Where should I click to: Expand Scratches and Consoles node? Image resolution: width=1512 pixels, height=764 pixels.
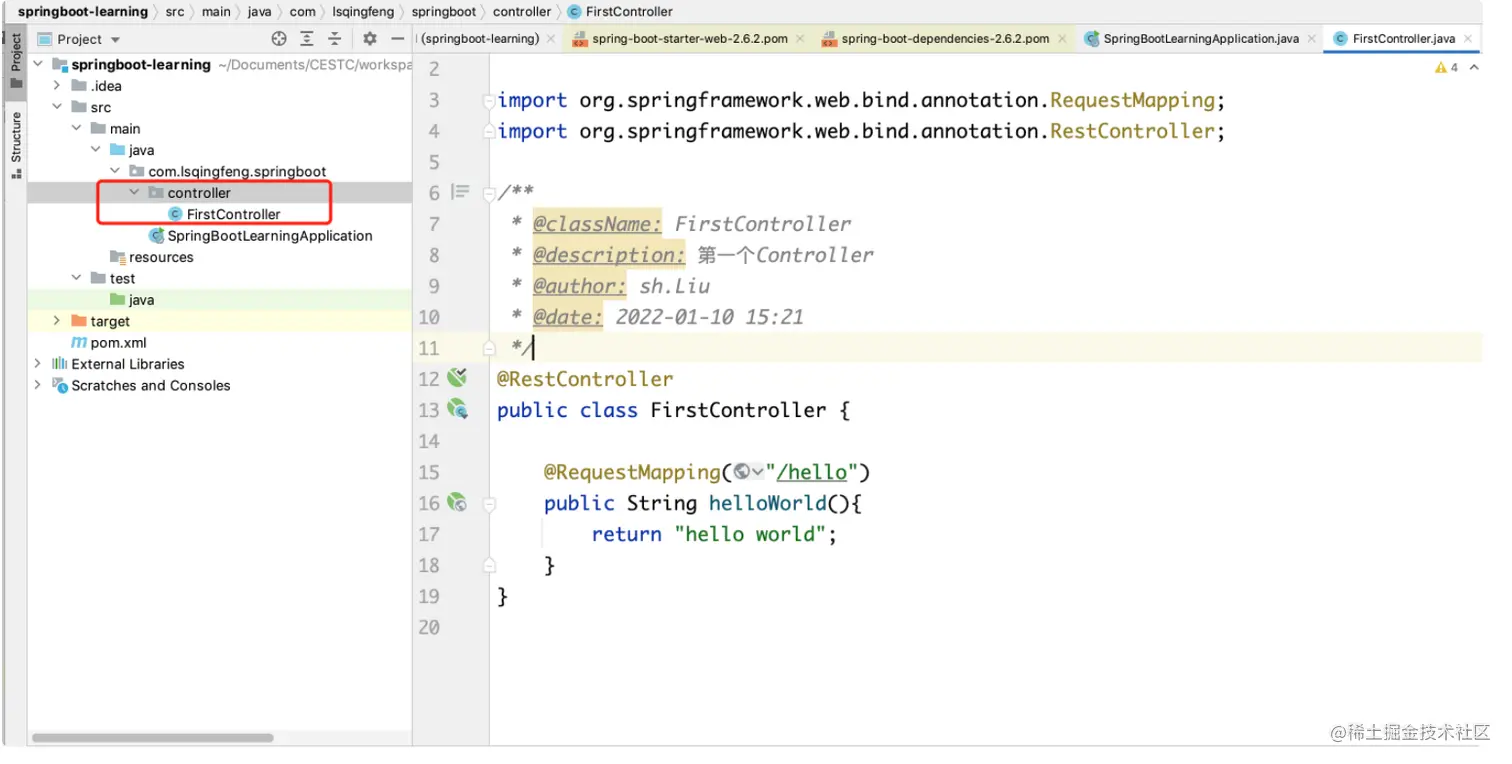[38, 385]
